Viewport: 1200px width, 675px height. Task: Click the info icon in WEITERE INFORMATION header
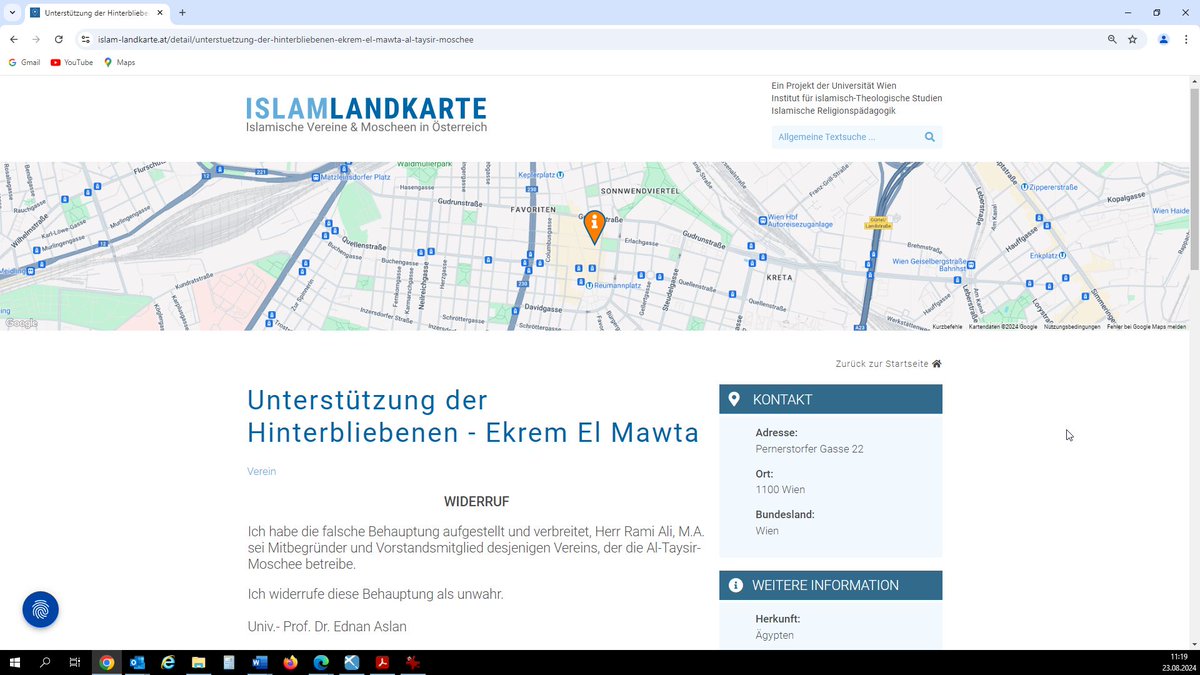735,585
